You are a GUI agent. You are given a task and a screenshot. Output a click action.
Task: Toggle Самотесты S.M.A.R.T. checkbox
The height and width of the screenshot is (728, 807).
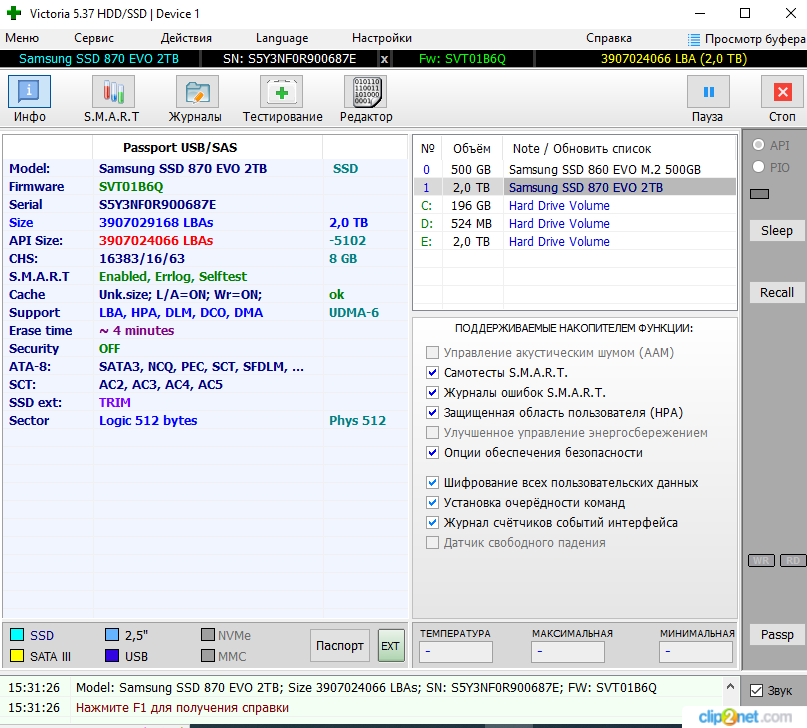tap(432, 372)
